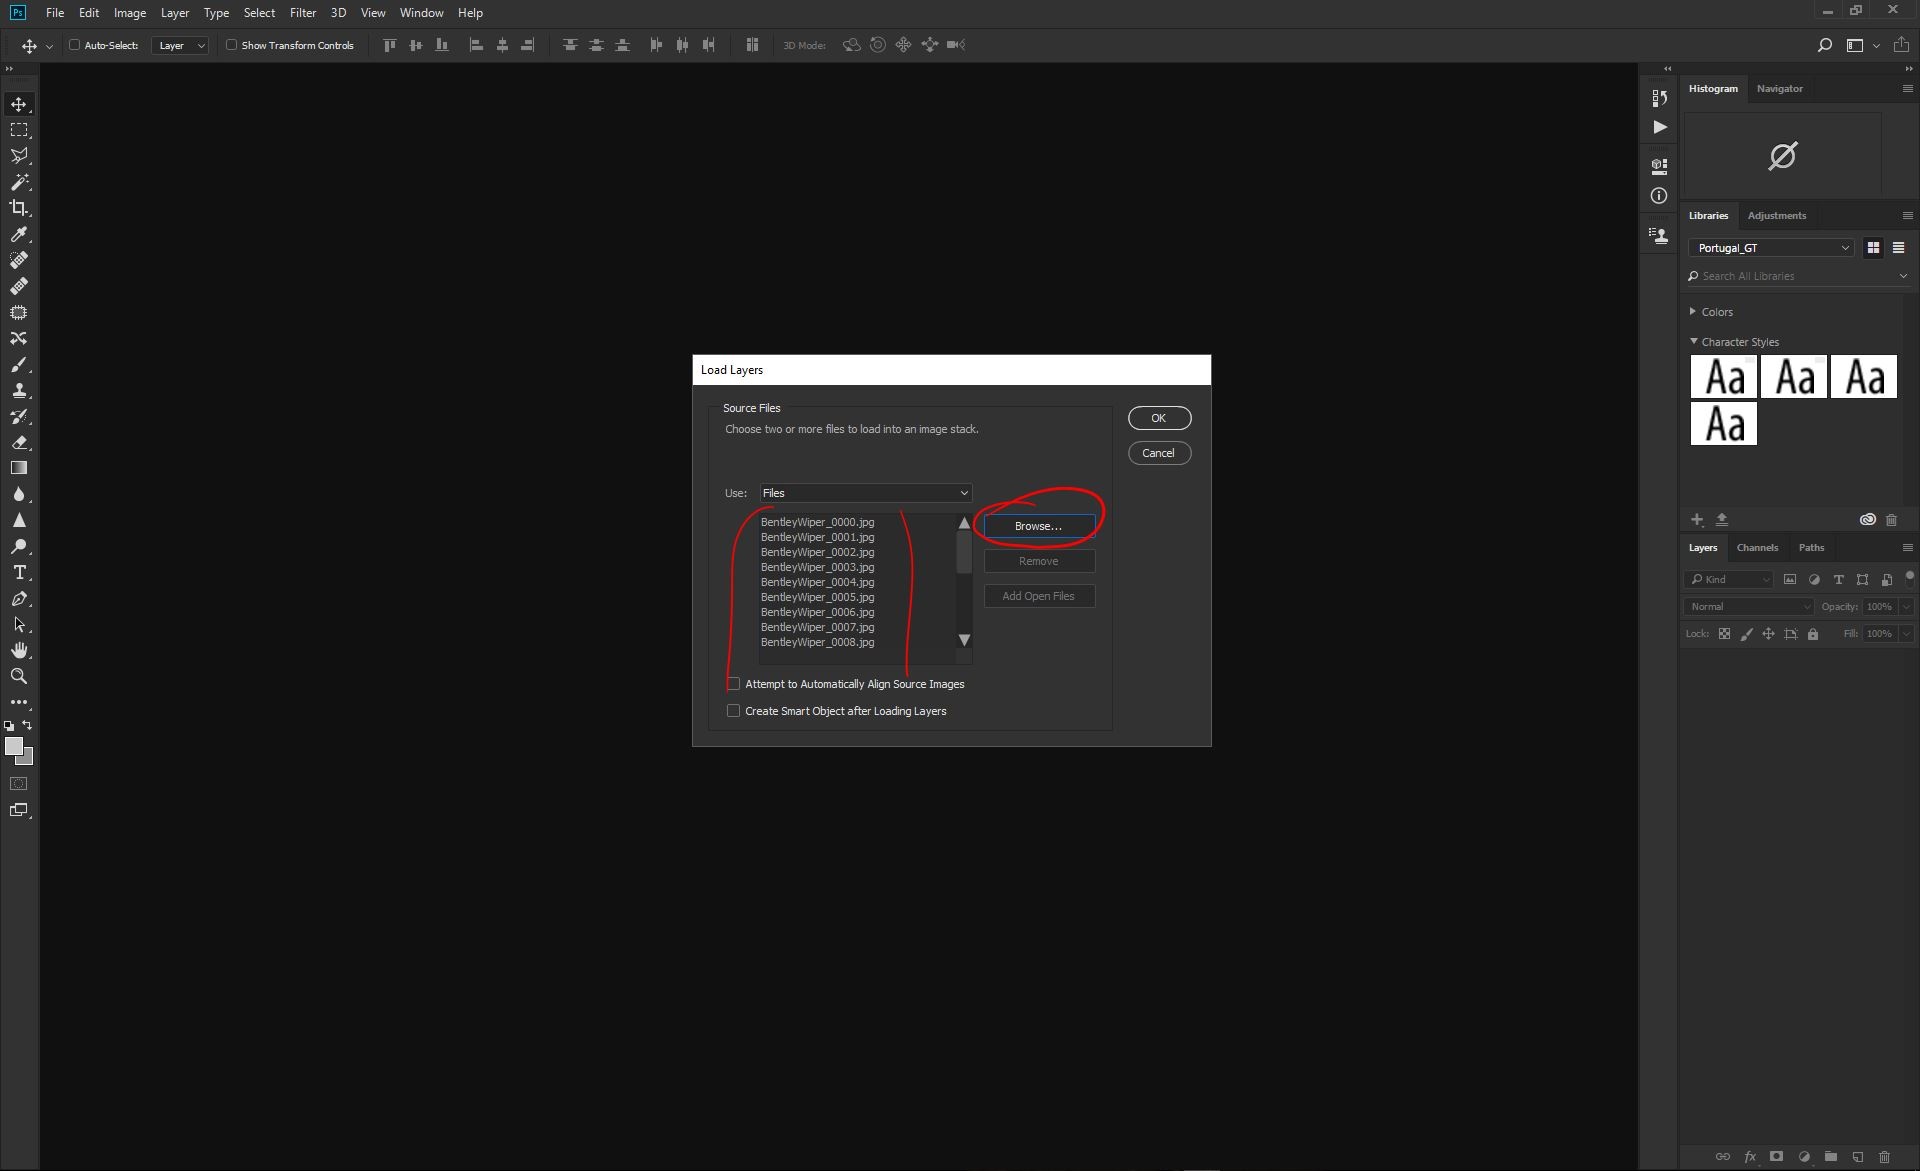
Task: Check Attempt to Automatically Align Source Images
Action: click(x=734, y=684)
